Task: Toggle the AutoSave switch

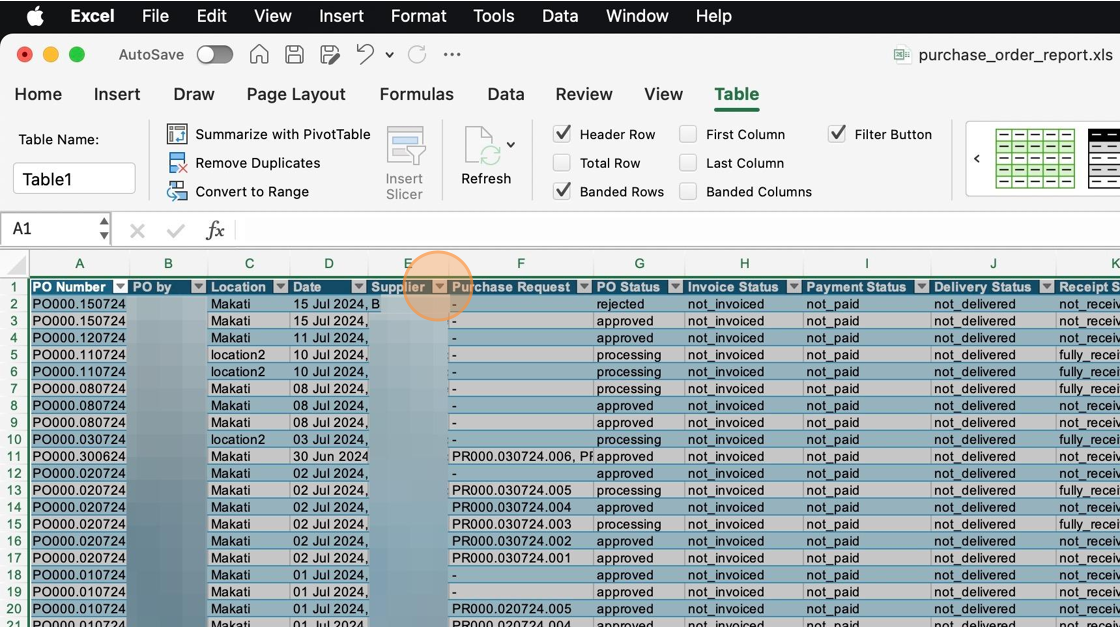Action: (x=215, y=54)
